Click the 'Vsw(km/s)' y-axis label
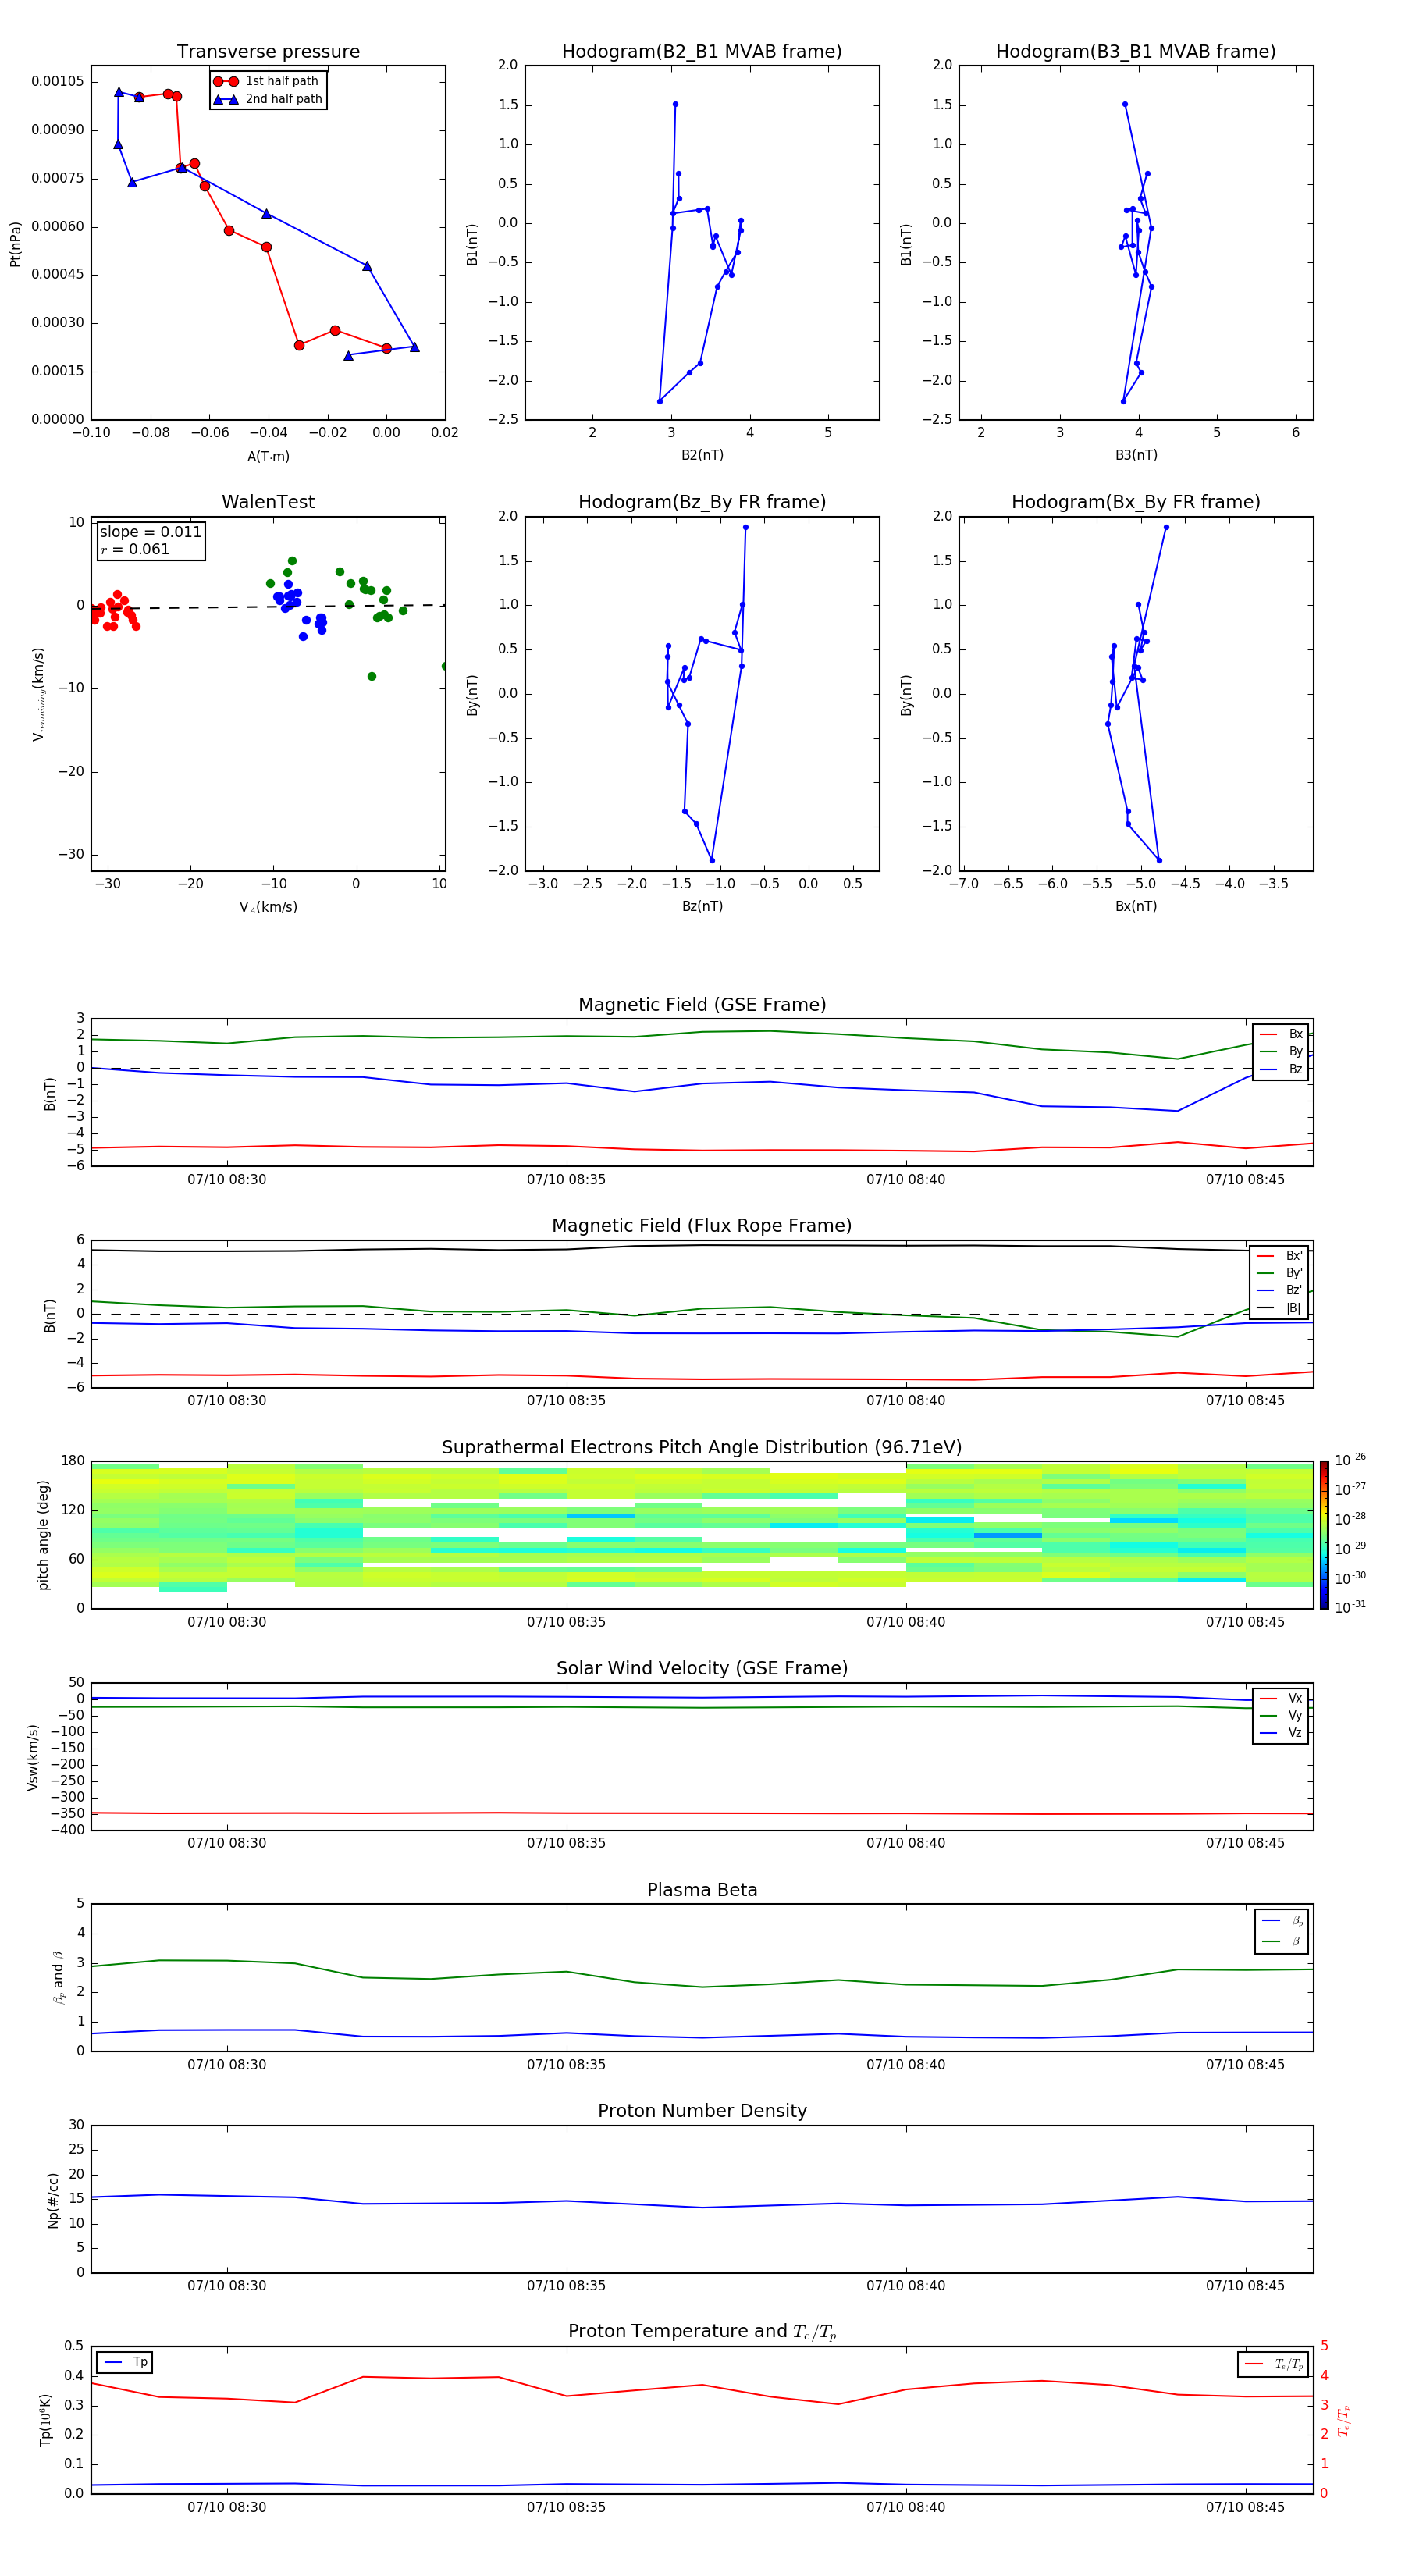Image resolution: width=1405 pixels, height=2576 pixels. click(x=32, y=1757)
